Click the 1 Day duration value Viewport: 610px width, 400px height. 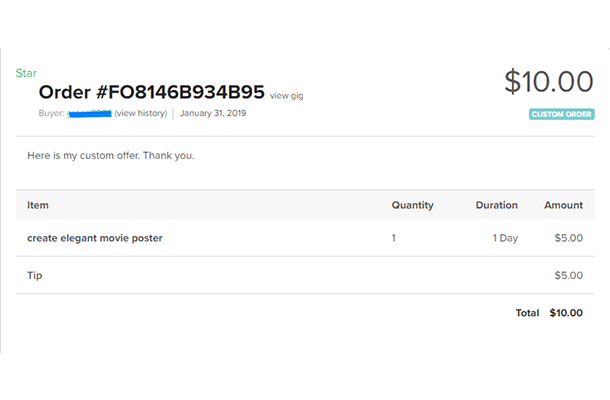click(505, 238)
